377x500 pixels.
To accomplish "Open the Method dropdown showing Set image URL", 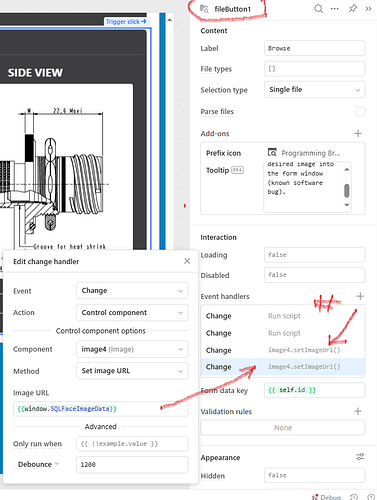I will pos(132,371).
